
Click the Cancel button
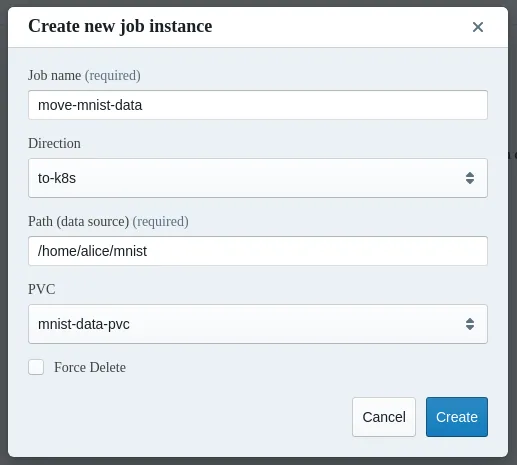tap(384, 417)
